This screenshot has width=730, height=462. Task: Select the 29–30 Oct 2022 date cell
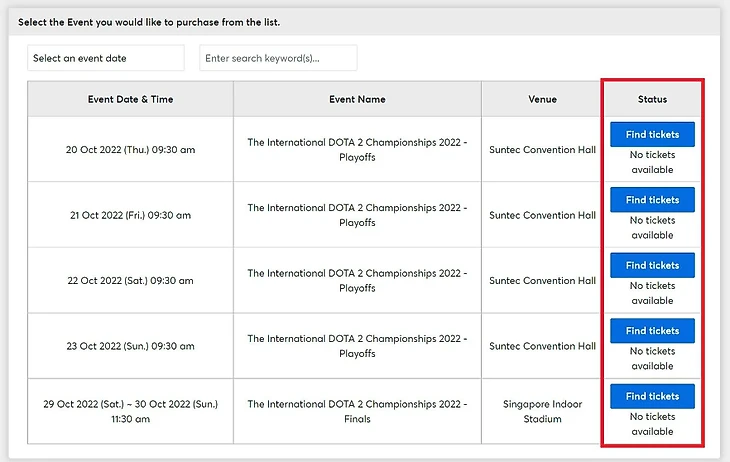coord(130,411)
